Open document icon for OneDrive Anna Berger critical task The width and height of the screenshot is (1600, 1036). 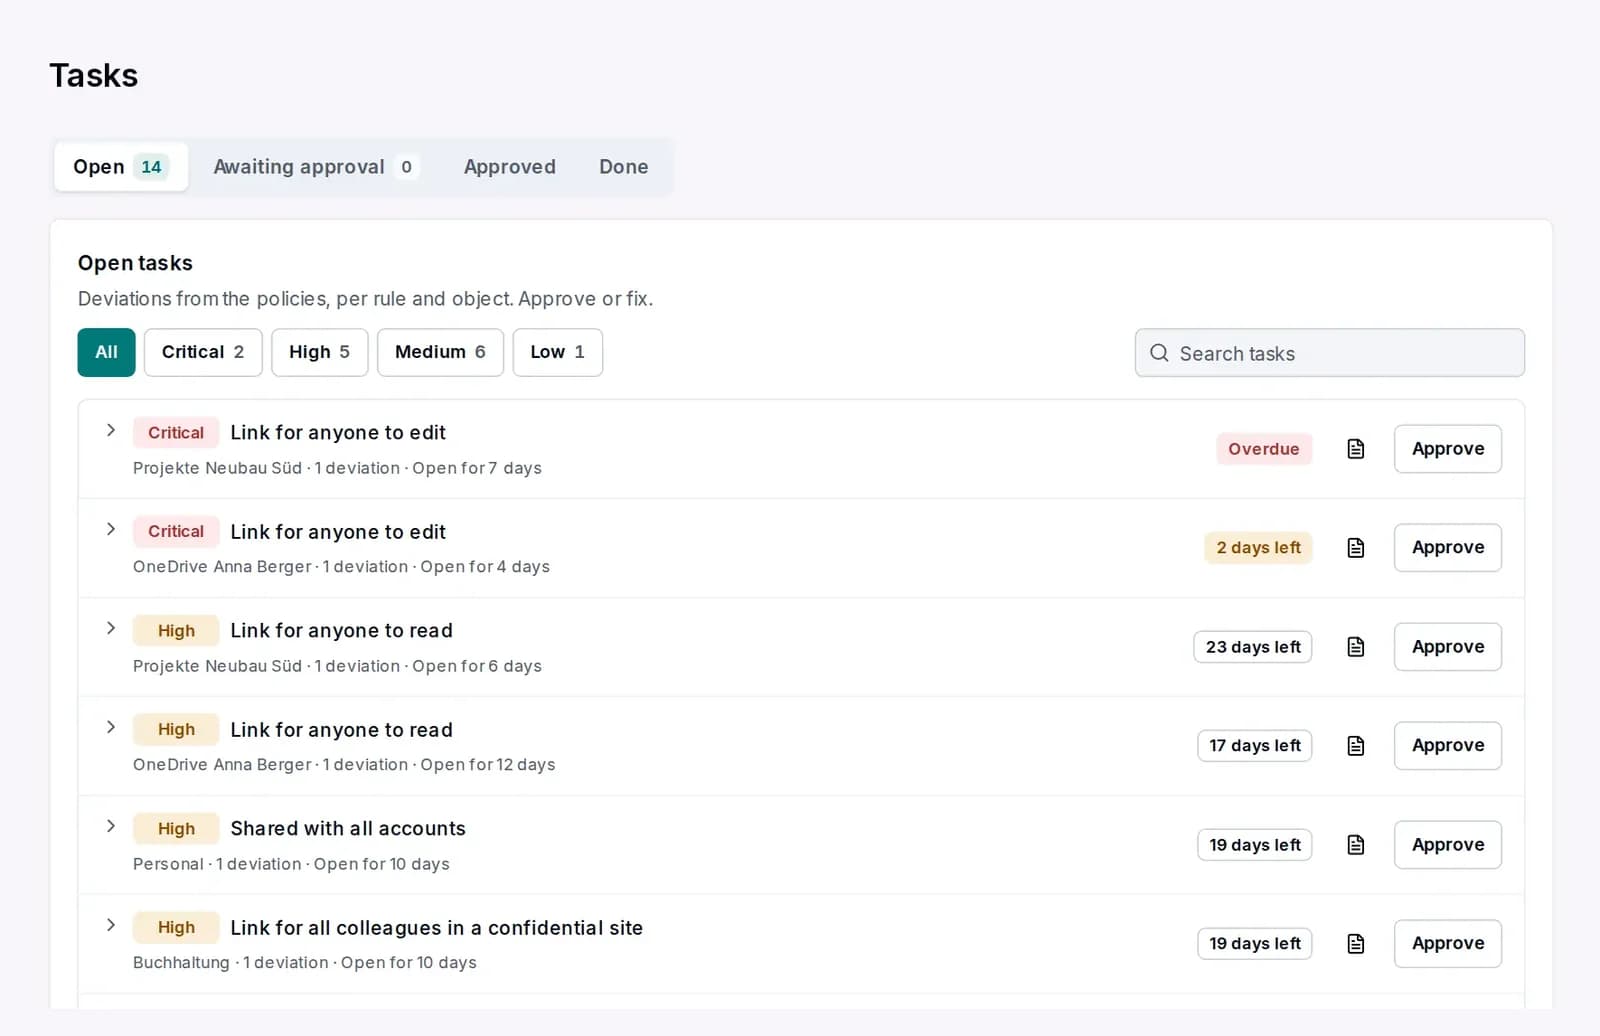(x=1355, y=548)
